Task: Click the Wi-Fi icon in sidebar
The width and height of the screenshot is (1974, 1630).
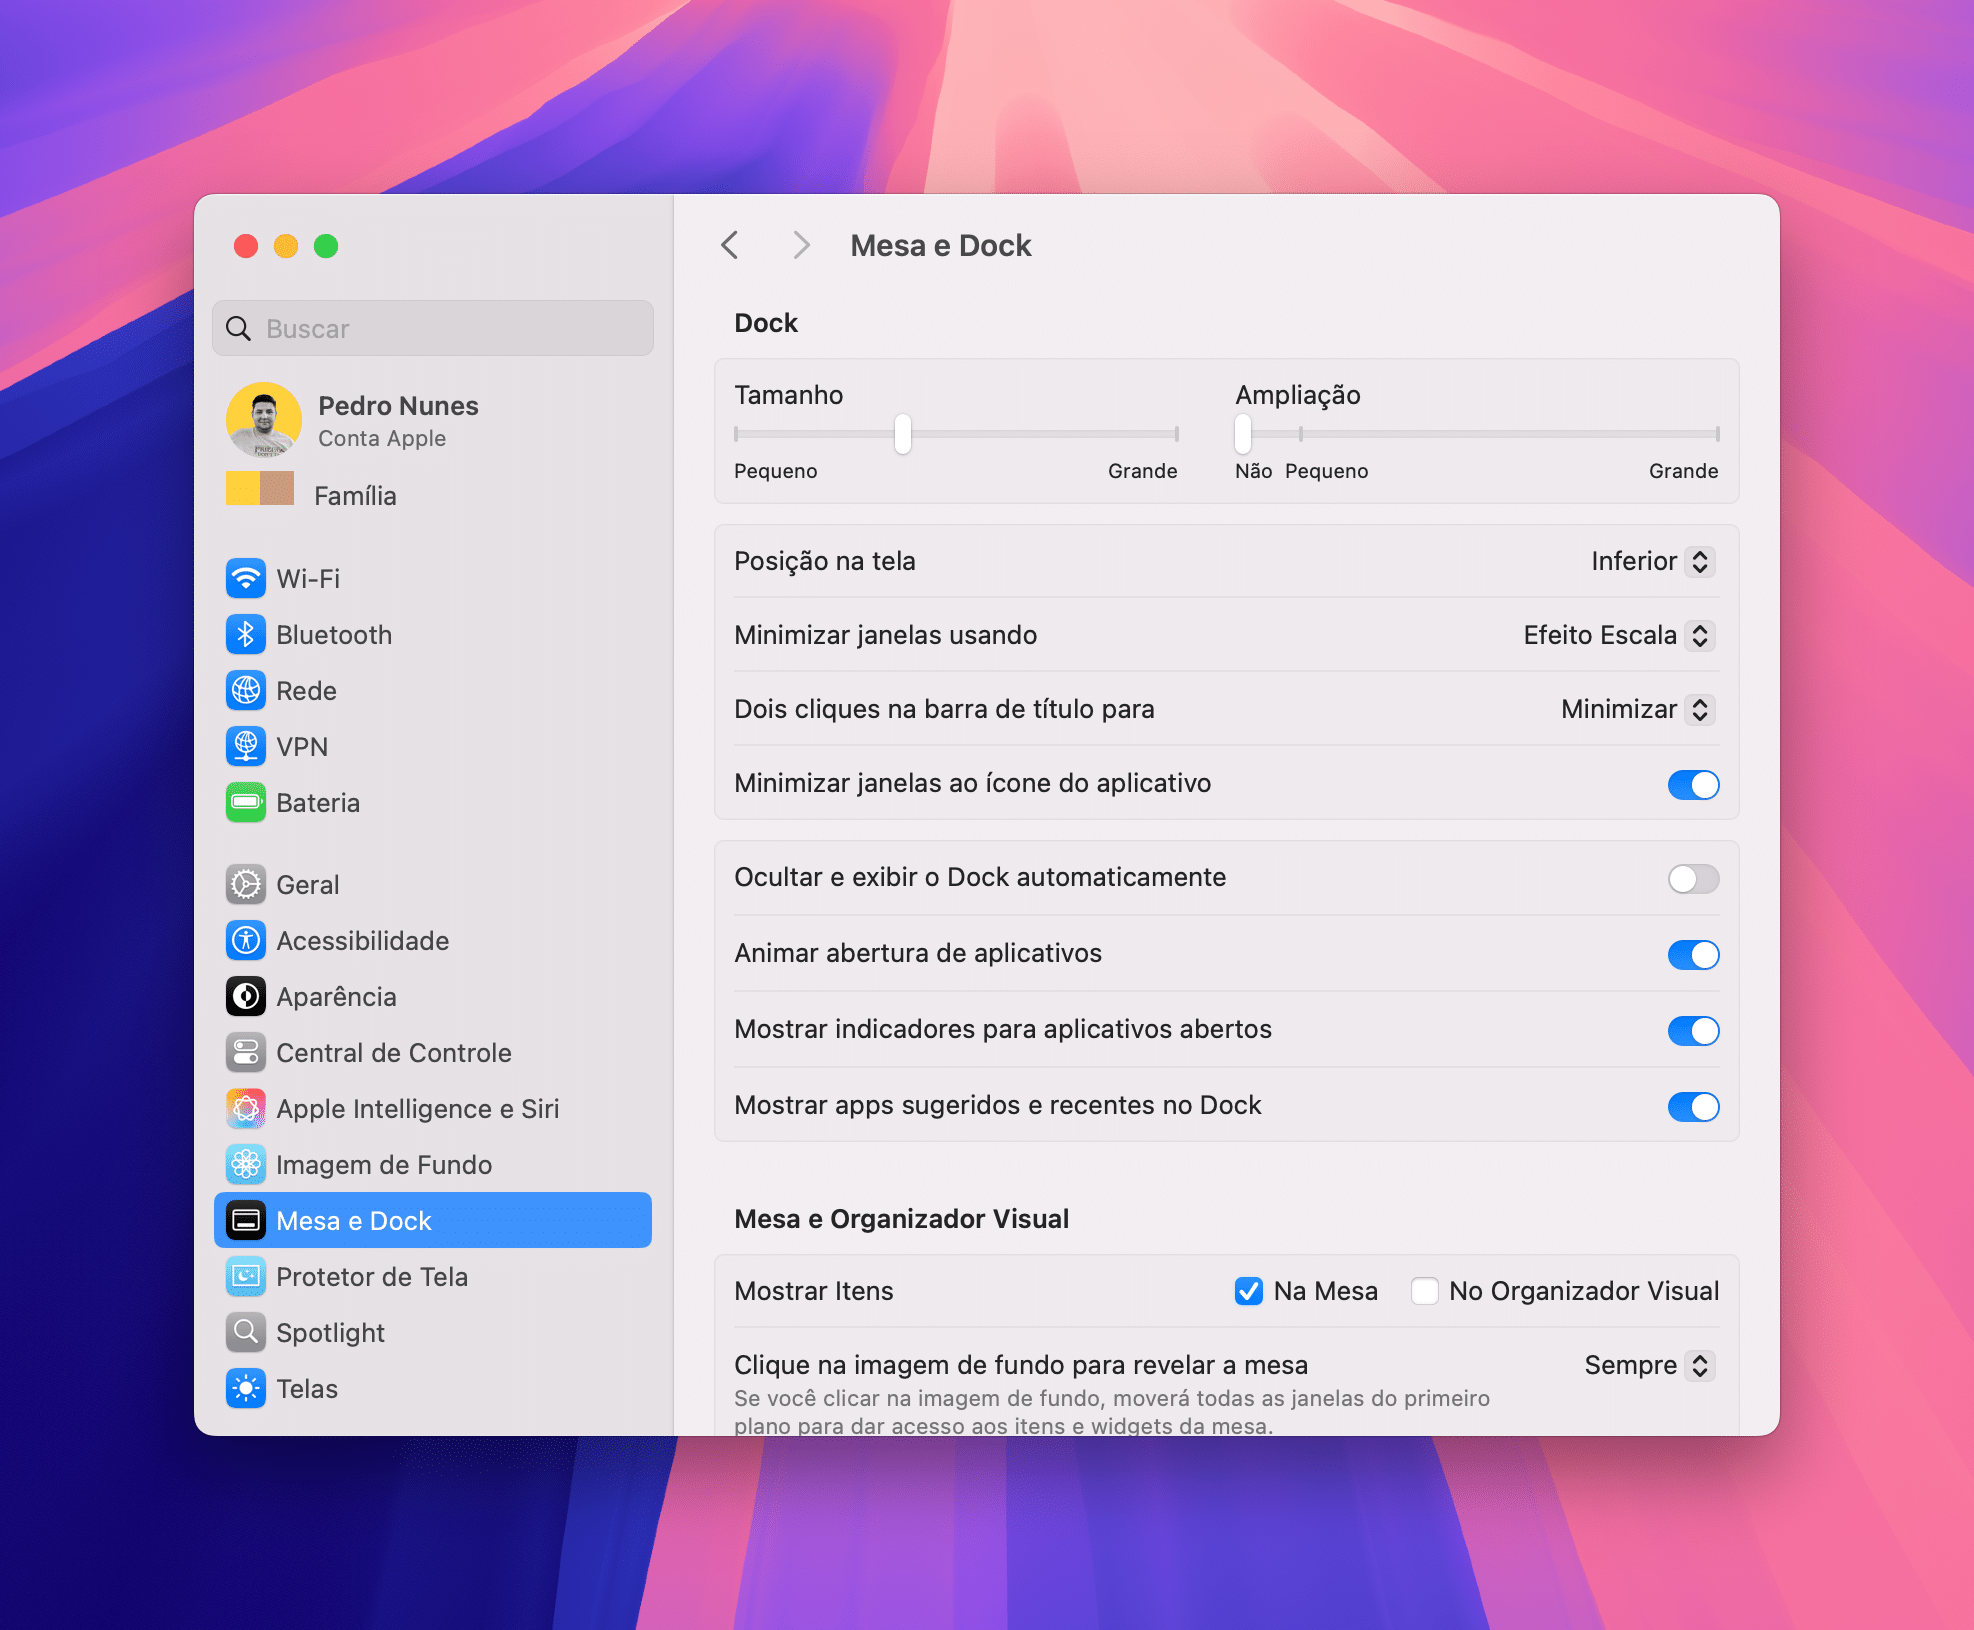Action: pyautogui.click(x=246, y=578)
